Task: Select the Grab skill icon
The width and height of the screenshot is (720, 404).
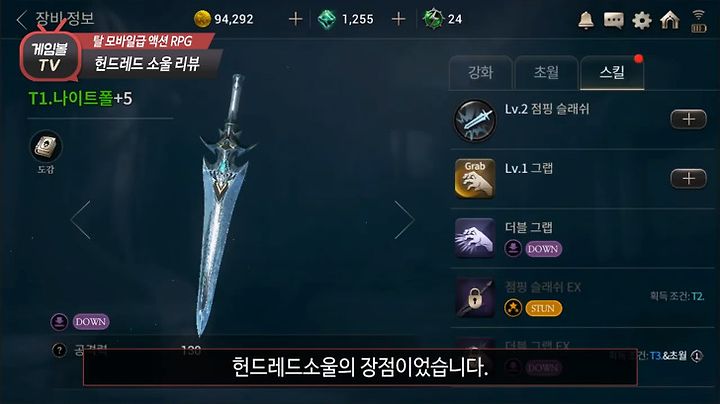Action: pos(475,179)
